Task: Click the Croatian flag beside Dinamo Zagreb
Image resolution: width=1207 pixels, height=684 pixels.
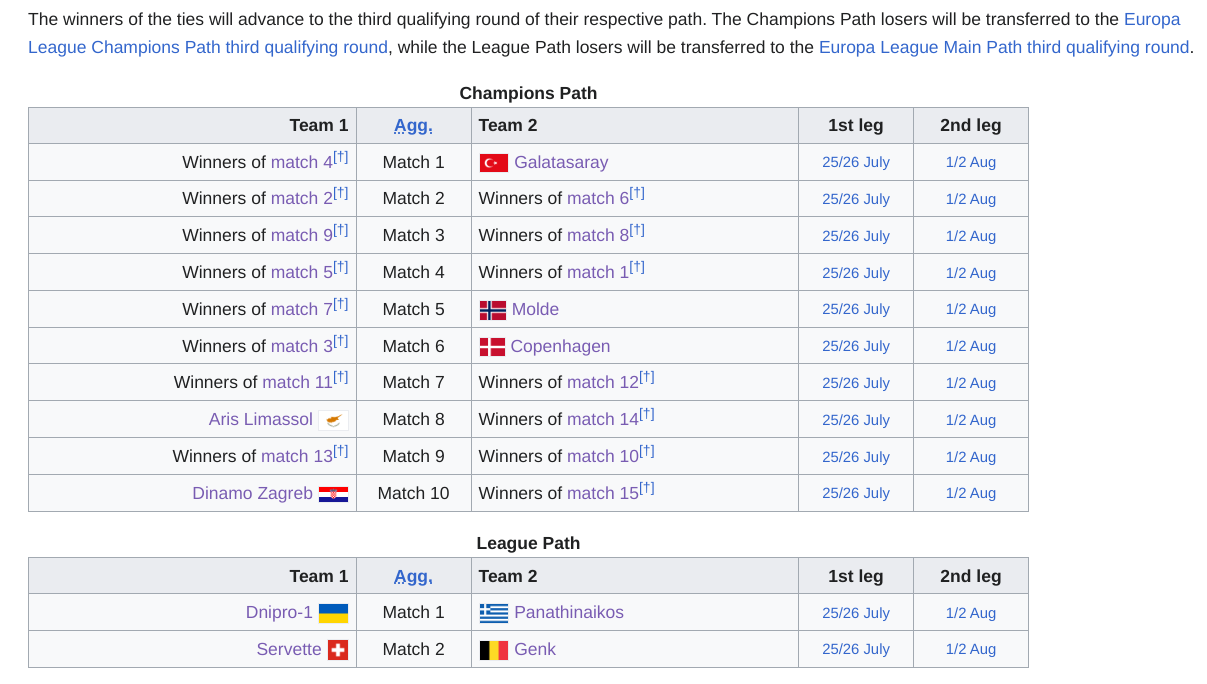Action: coord(333,494)
